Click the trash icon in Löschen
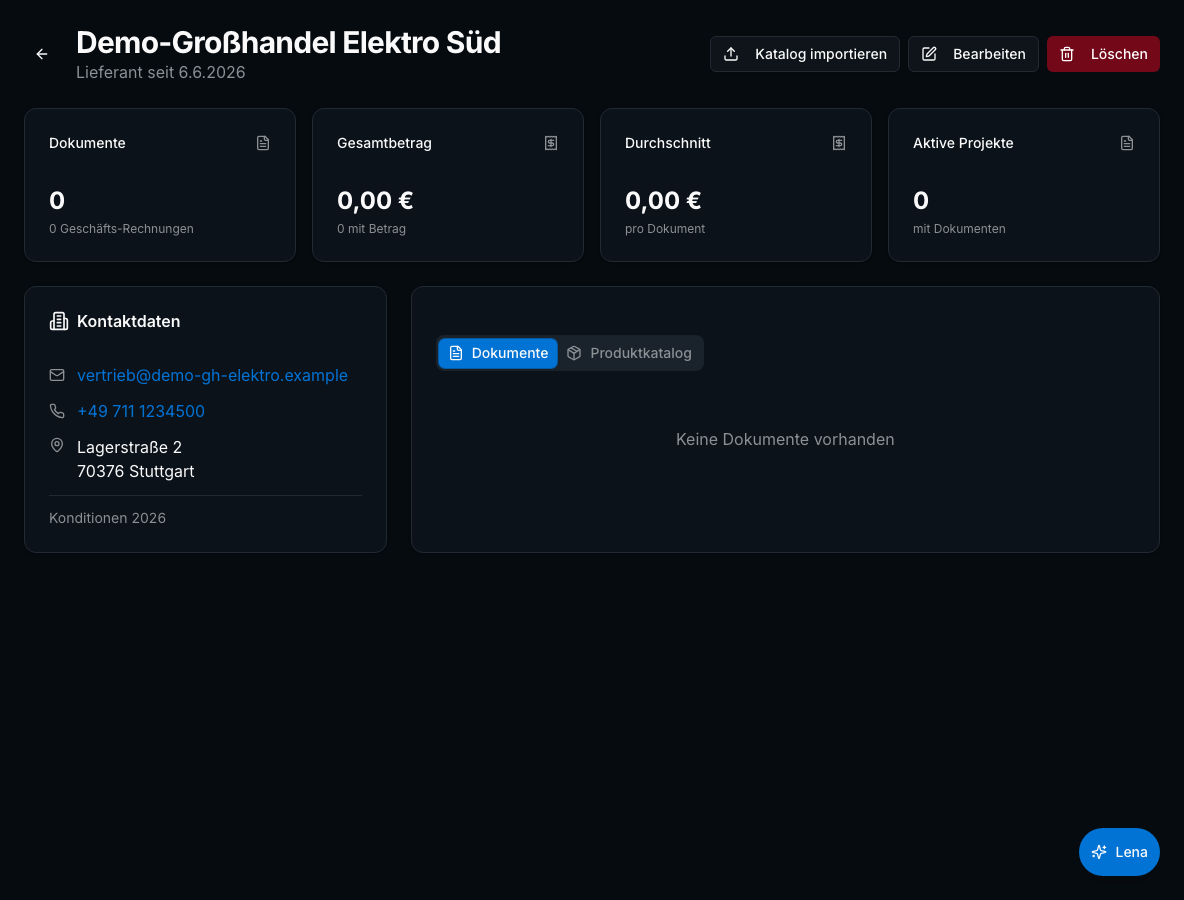 point(1067,54)
